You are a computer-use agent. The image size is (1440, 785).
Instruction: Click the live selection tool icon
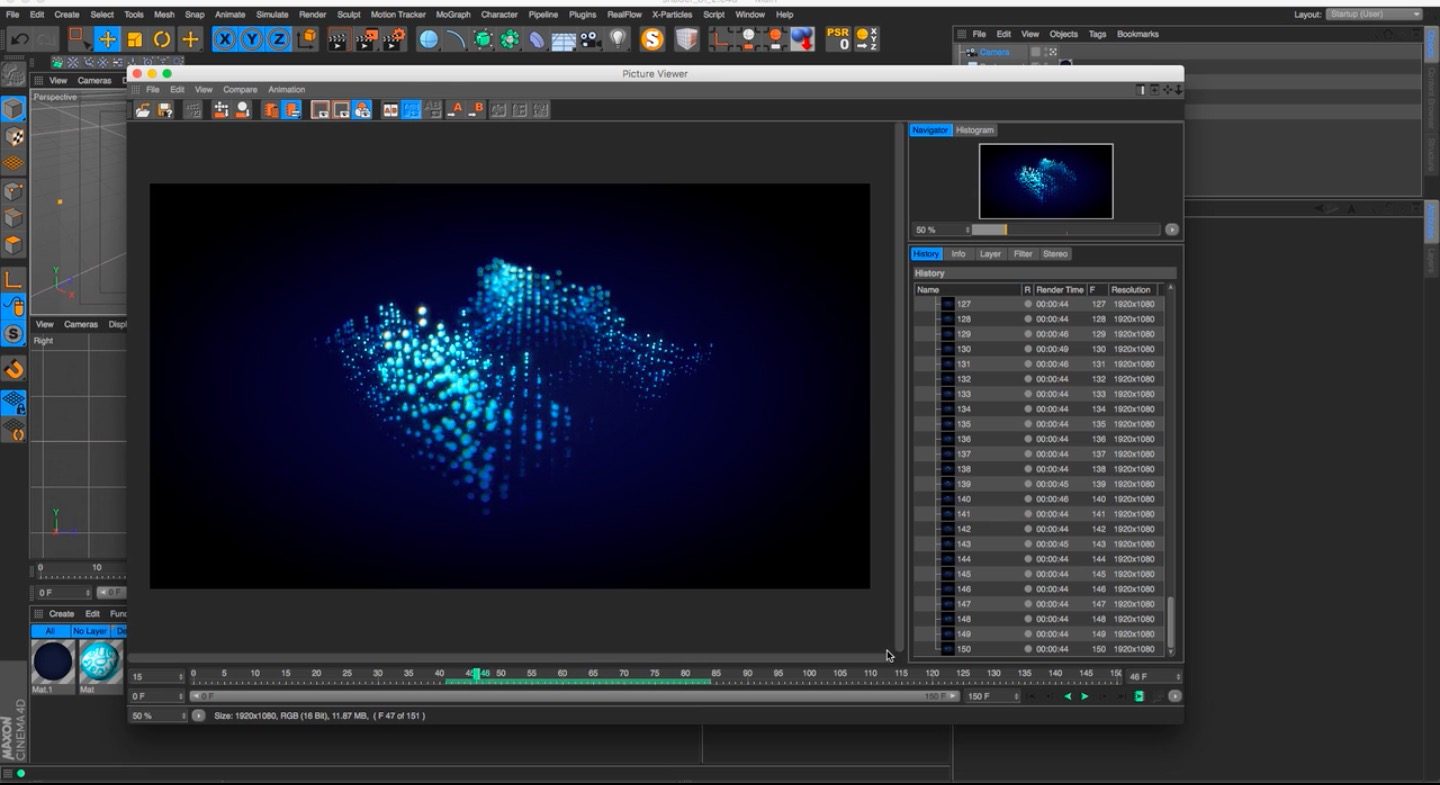tap(79, 39)
